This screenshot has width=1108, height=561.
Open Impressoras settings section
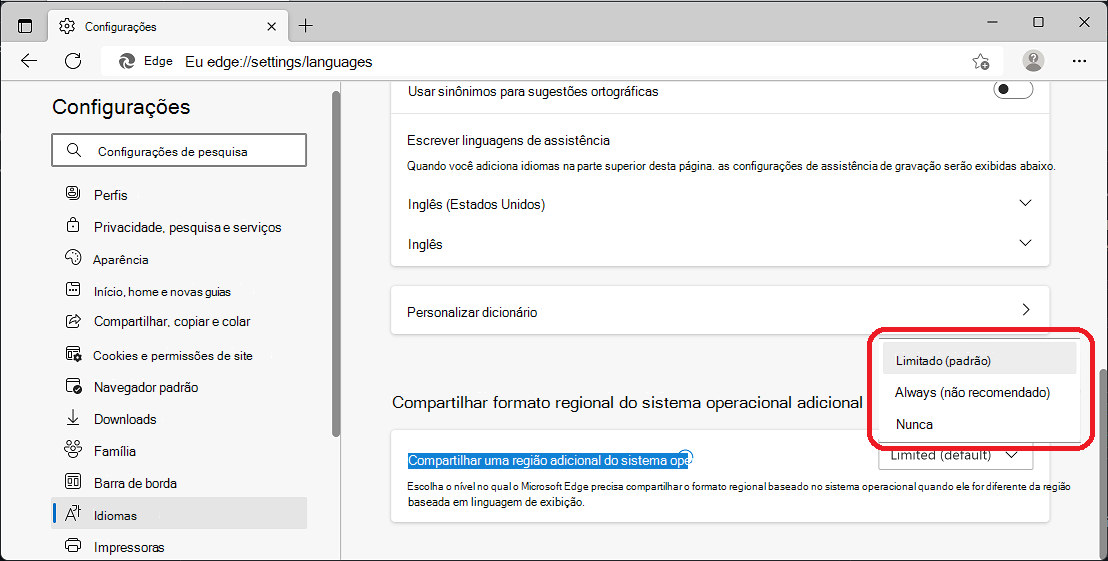[179, 547]
